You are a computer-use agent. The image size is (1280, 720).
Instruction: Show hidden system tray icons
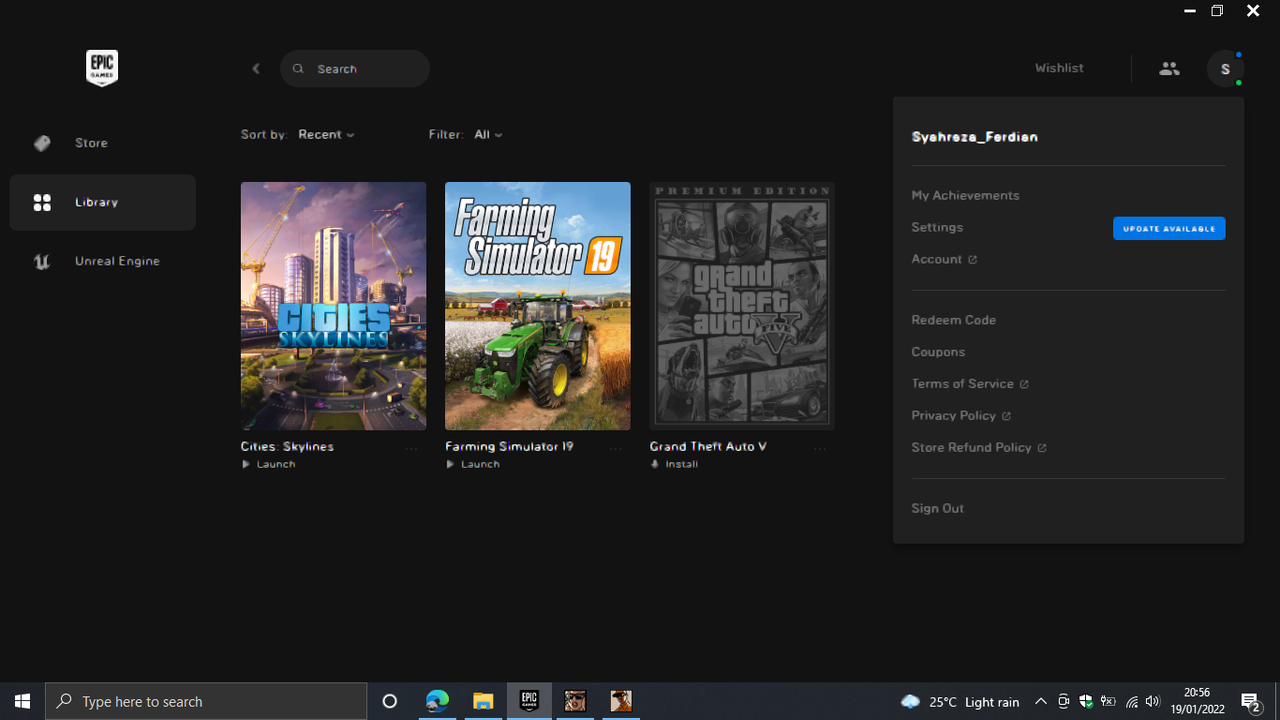(x=1040, y=702)
